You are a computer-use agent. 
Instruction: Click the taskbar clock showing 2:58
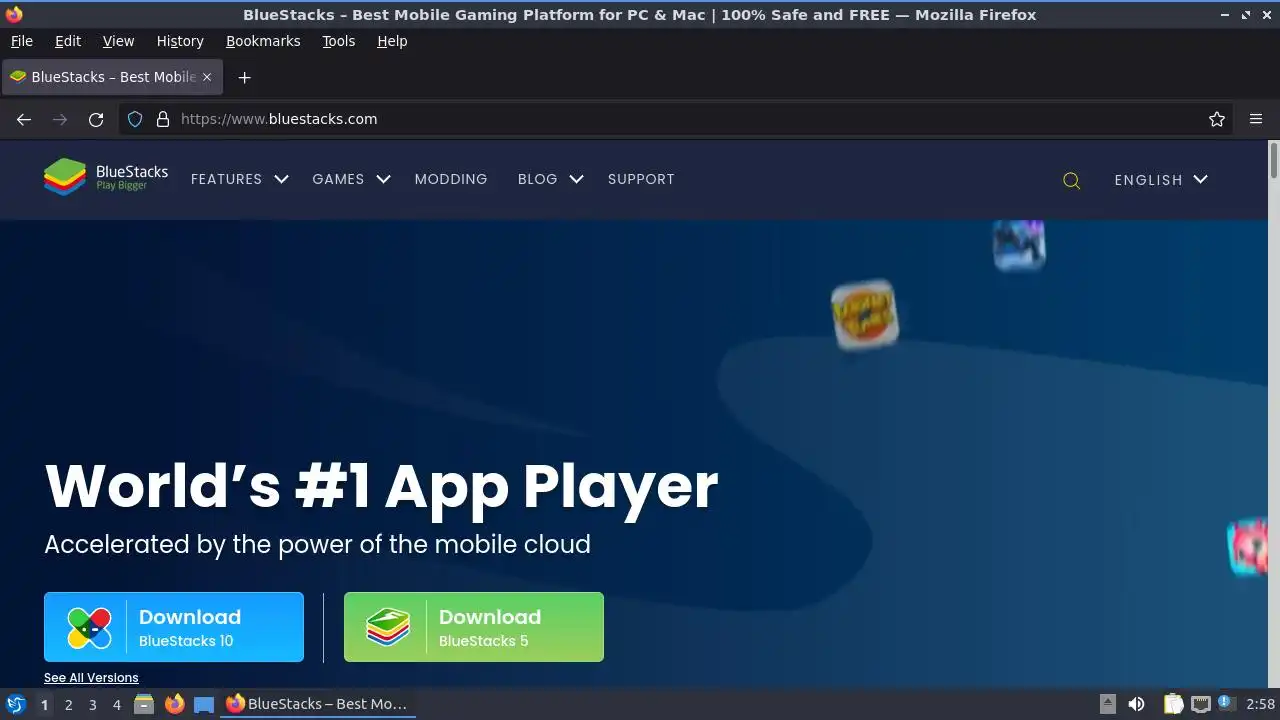[1260, 704]
